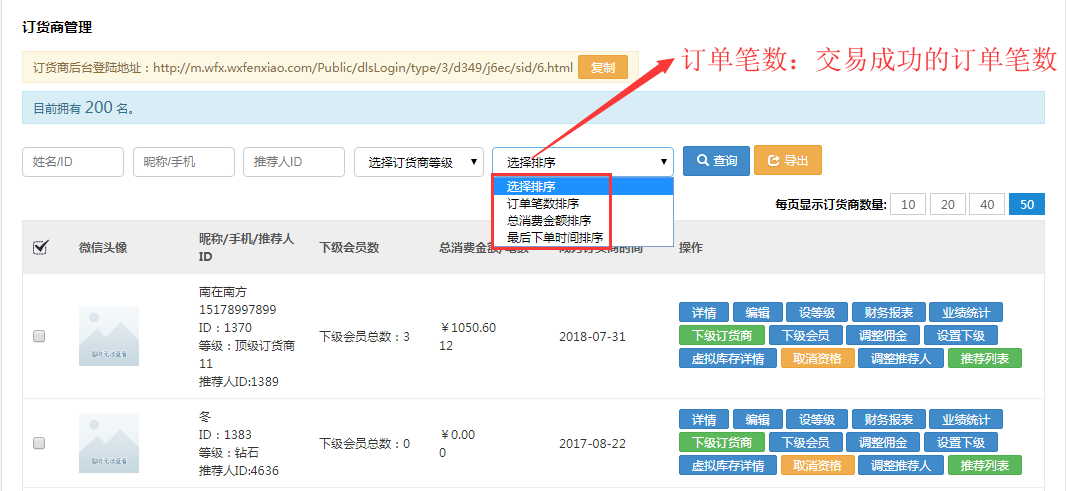
Task: Toggle the select-all checkbox in table header
Action: 41,248
